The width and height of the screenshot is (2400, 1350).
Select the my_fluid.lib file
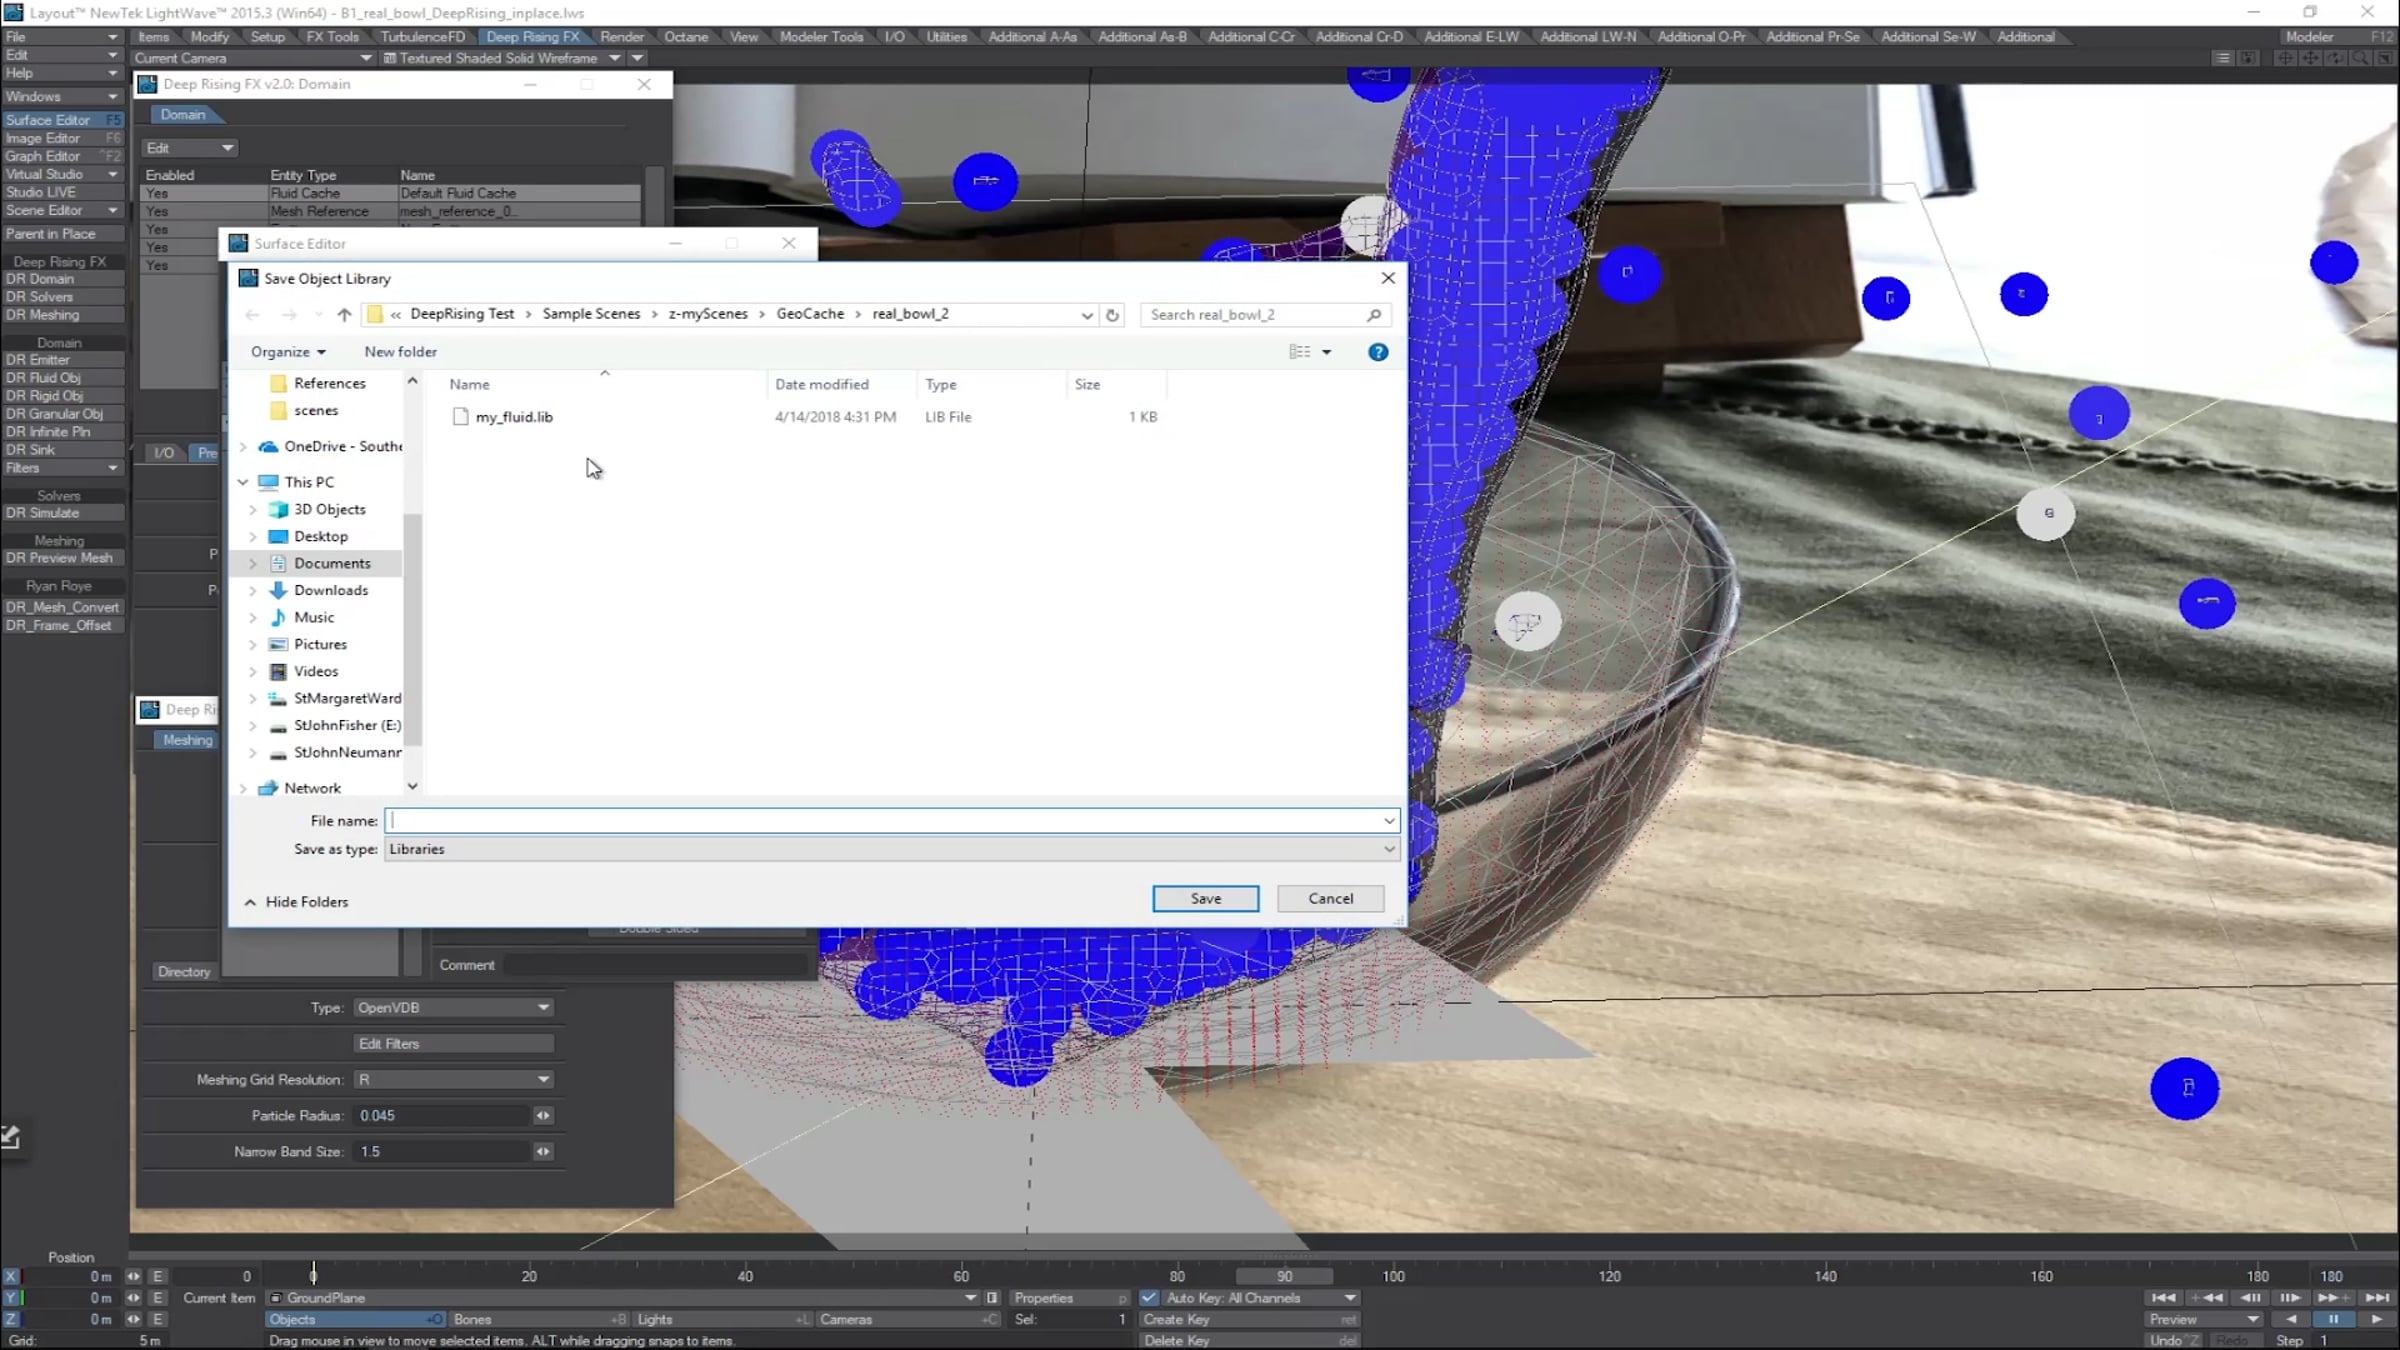pyautogui.click(x=514, y=417)
